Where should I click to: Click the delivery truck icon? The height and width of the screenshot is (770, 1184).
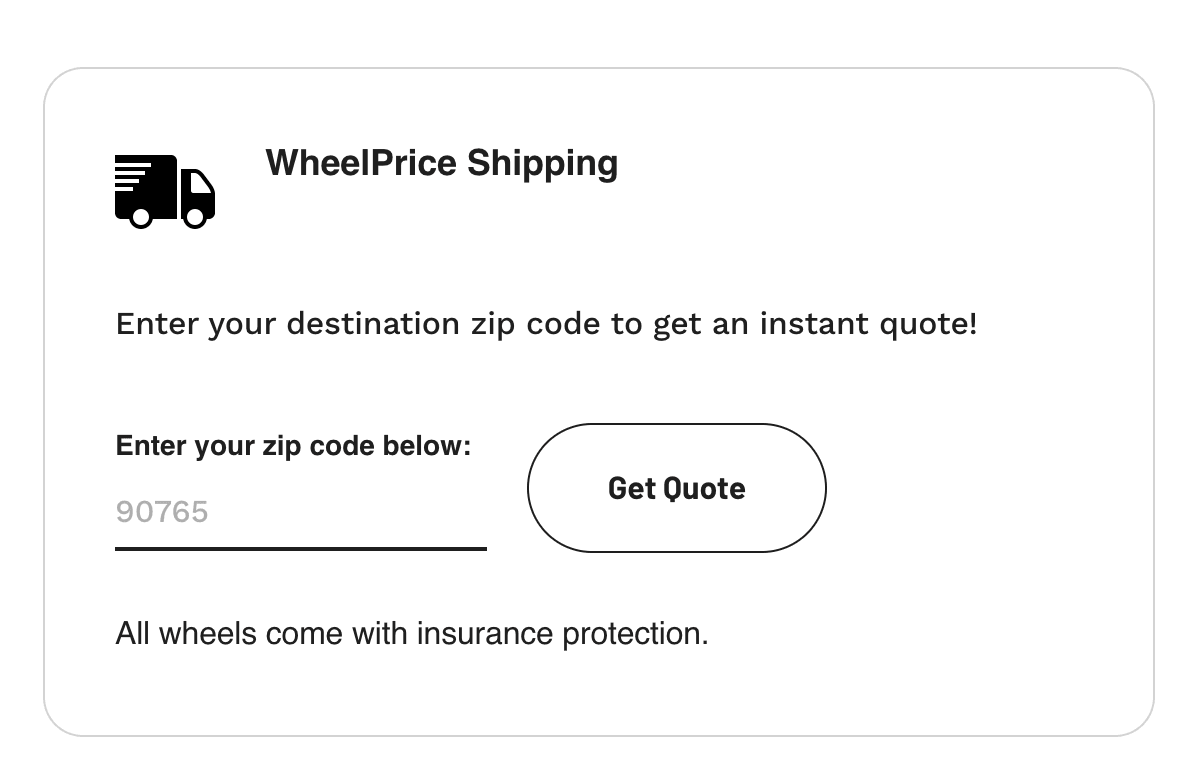coord(165,190)
